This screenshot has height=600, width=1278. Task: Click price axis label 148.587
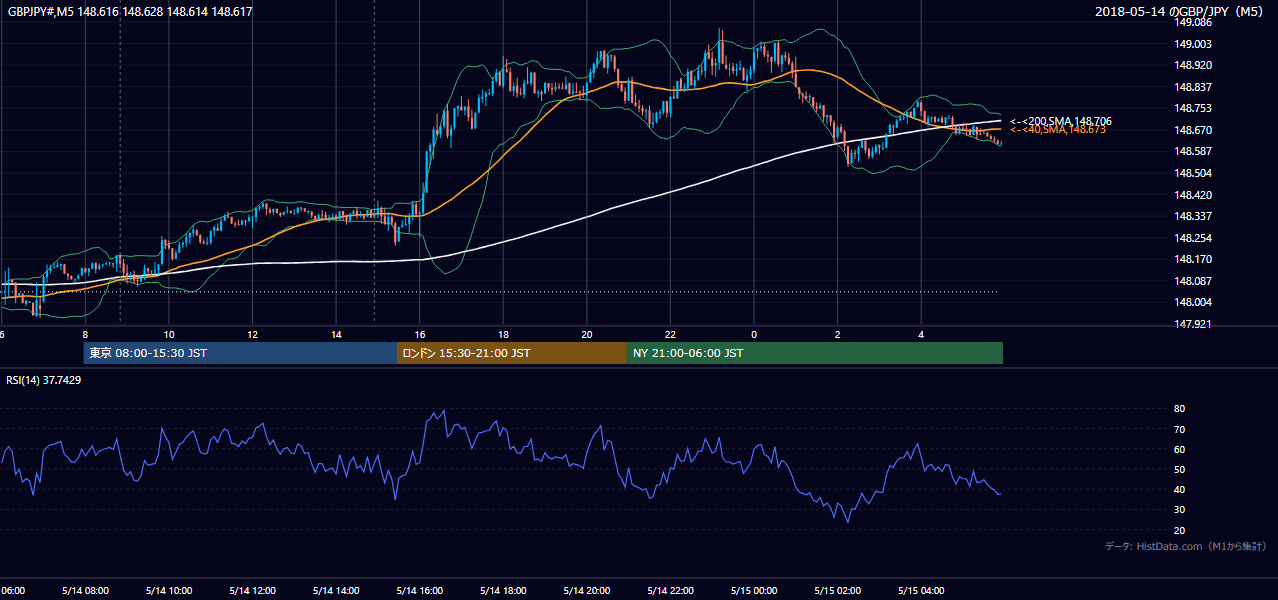pyautogui.click(x=1192, y=151)
